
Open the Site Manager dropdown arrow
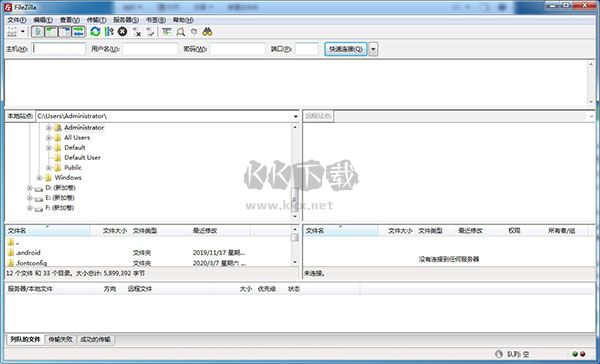pos(23,32)
